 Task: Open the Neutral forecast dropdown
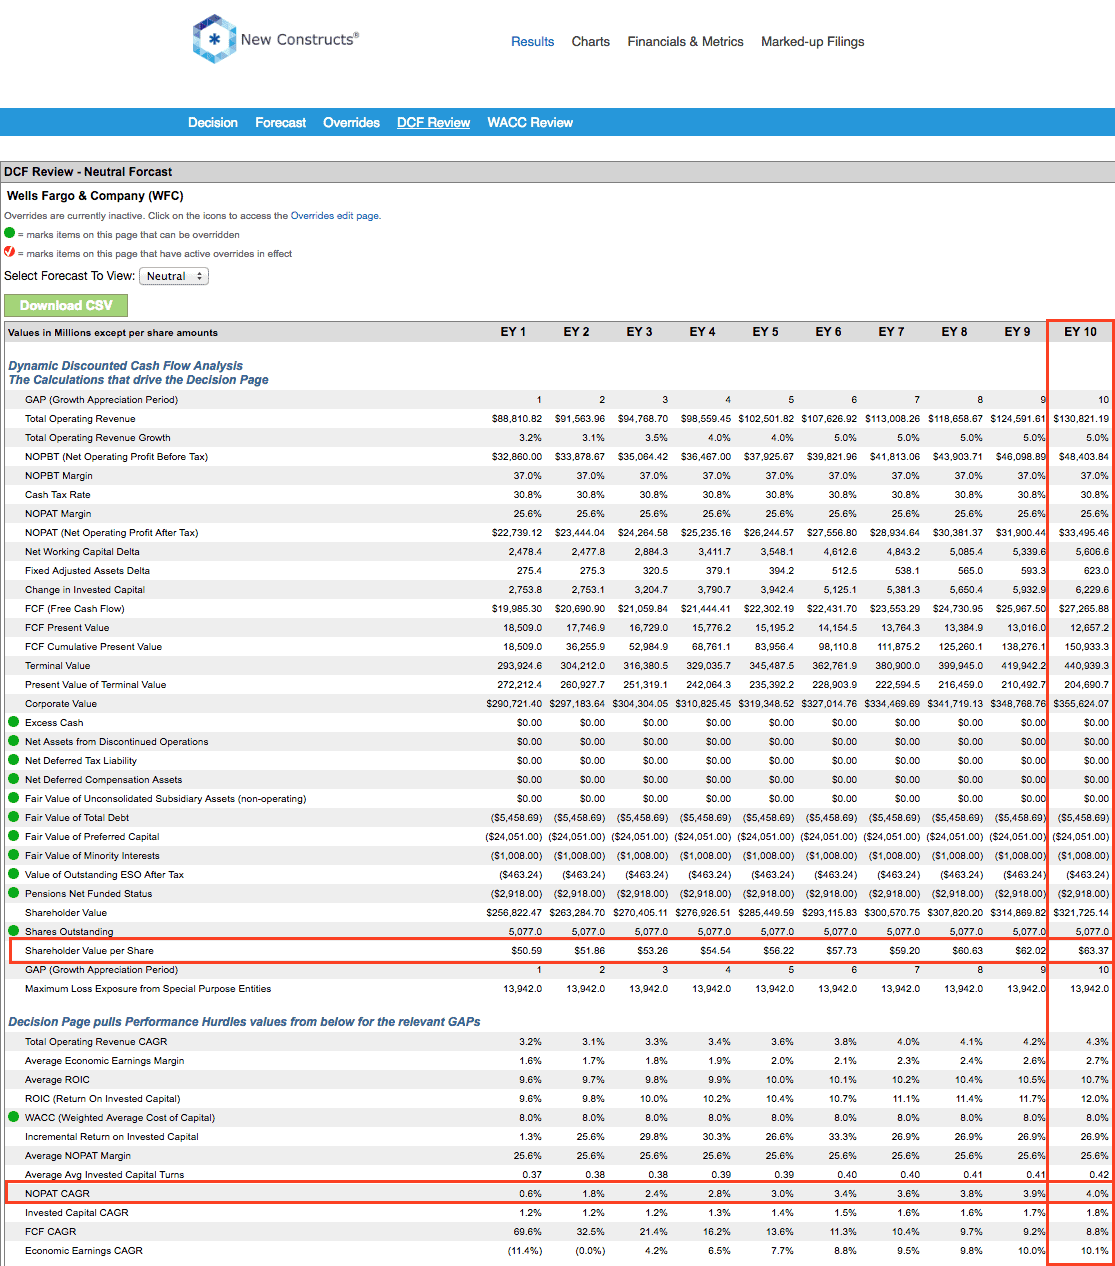click(174, 276)
